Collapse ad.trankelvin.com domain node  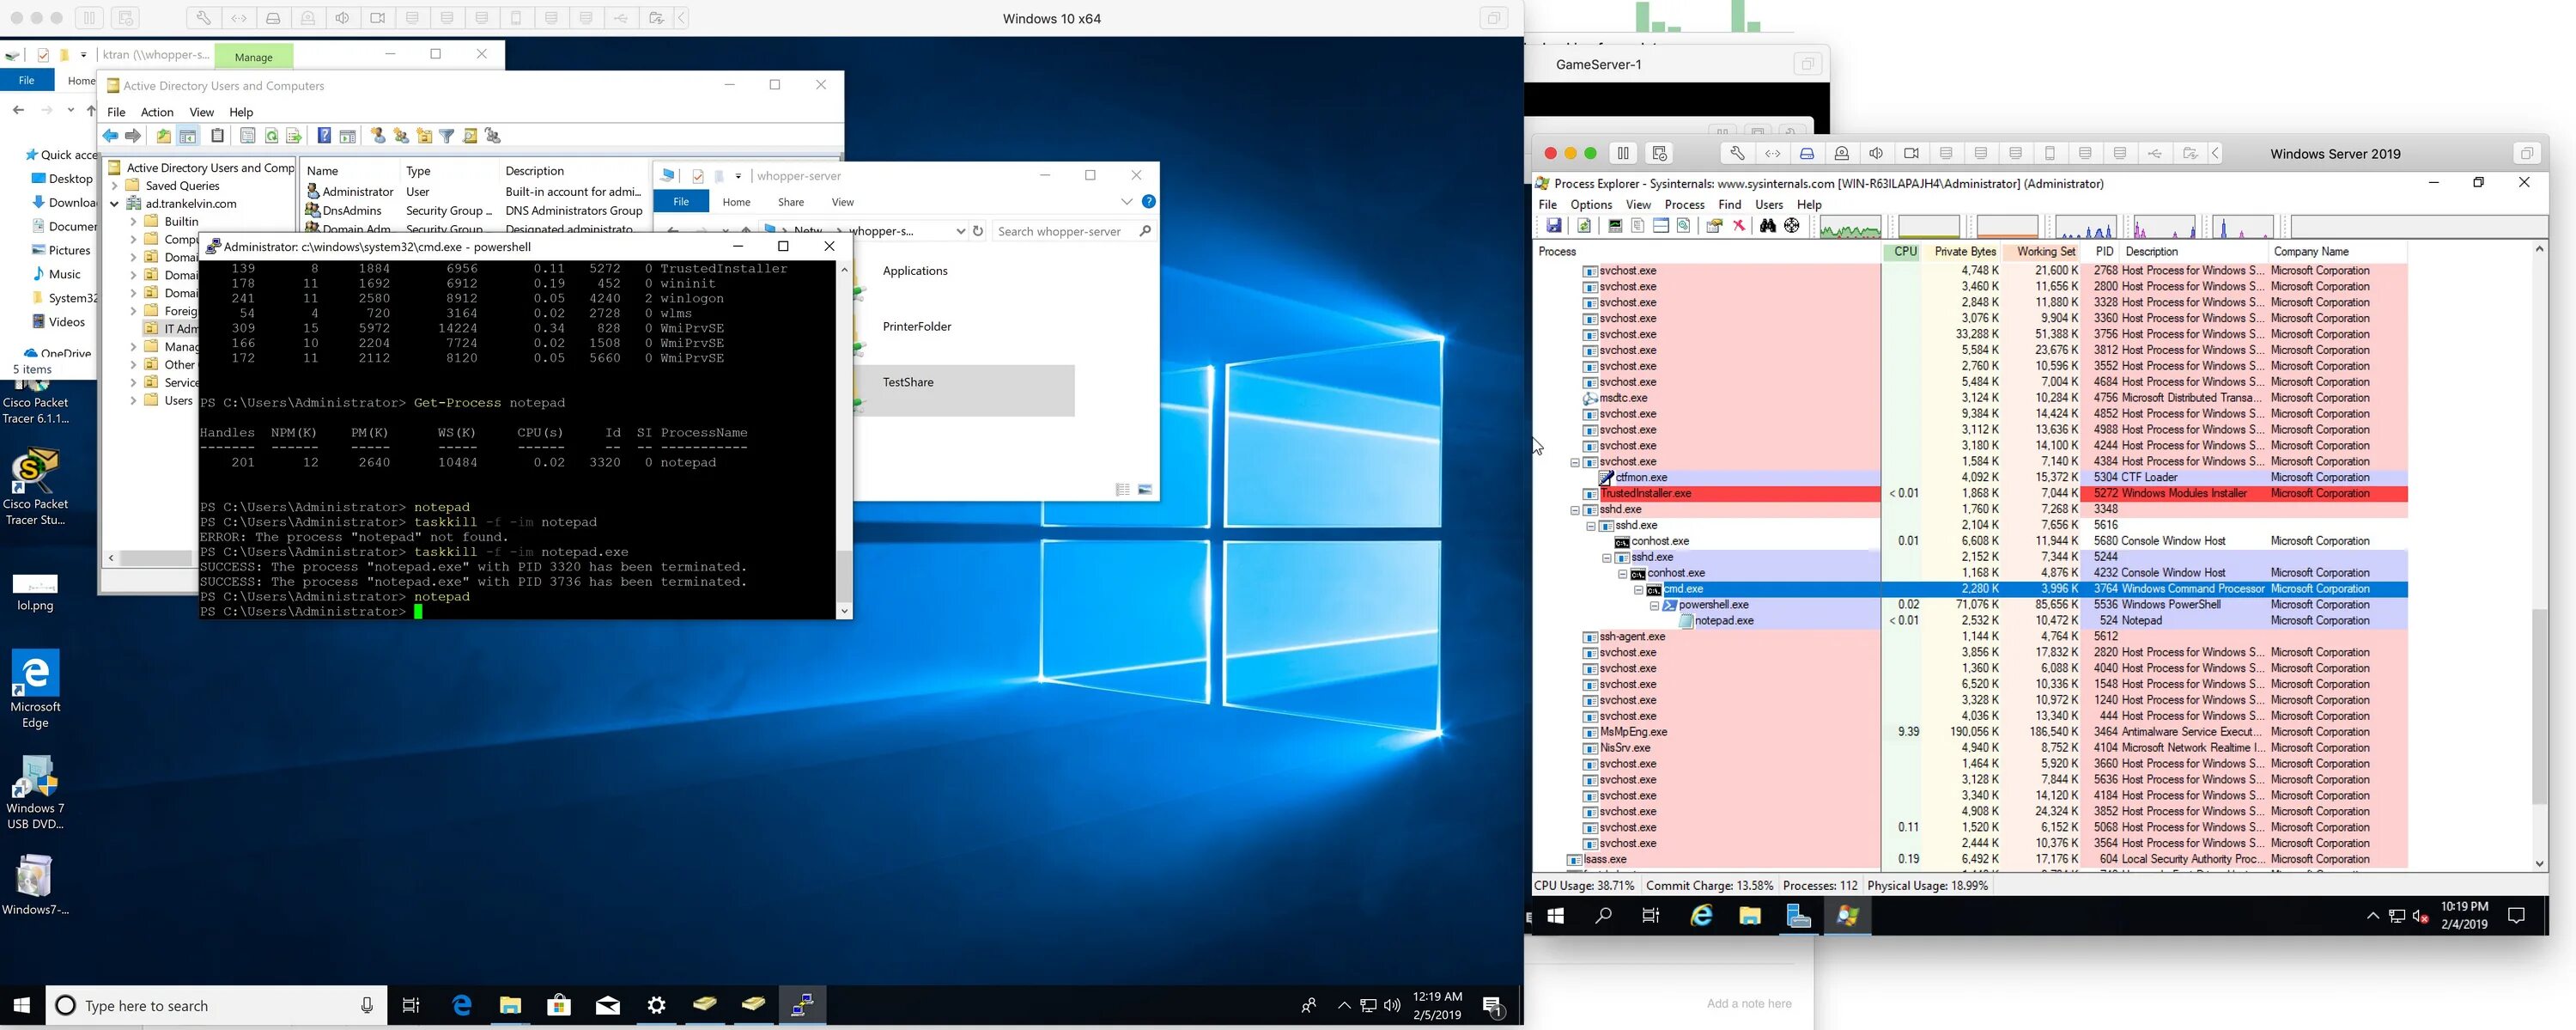[x=114, y=204]
